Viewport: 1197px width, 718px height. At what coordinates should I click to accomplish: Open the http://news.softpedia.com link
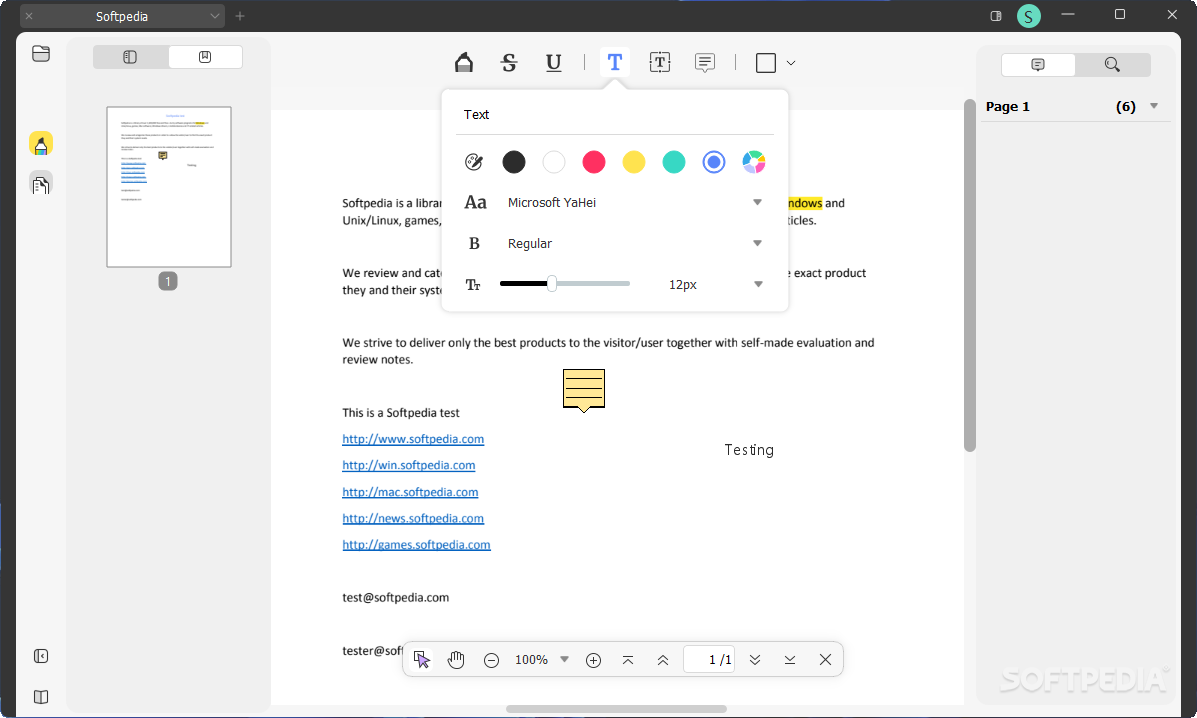click(x=413, y=518)
